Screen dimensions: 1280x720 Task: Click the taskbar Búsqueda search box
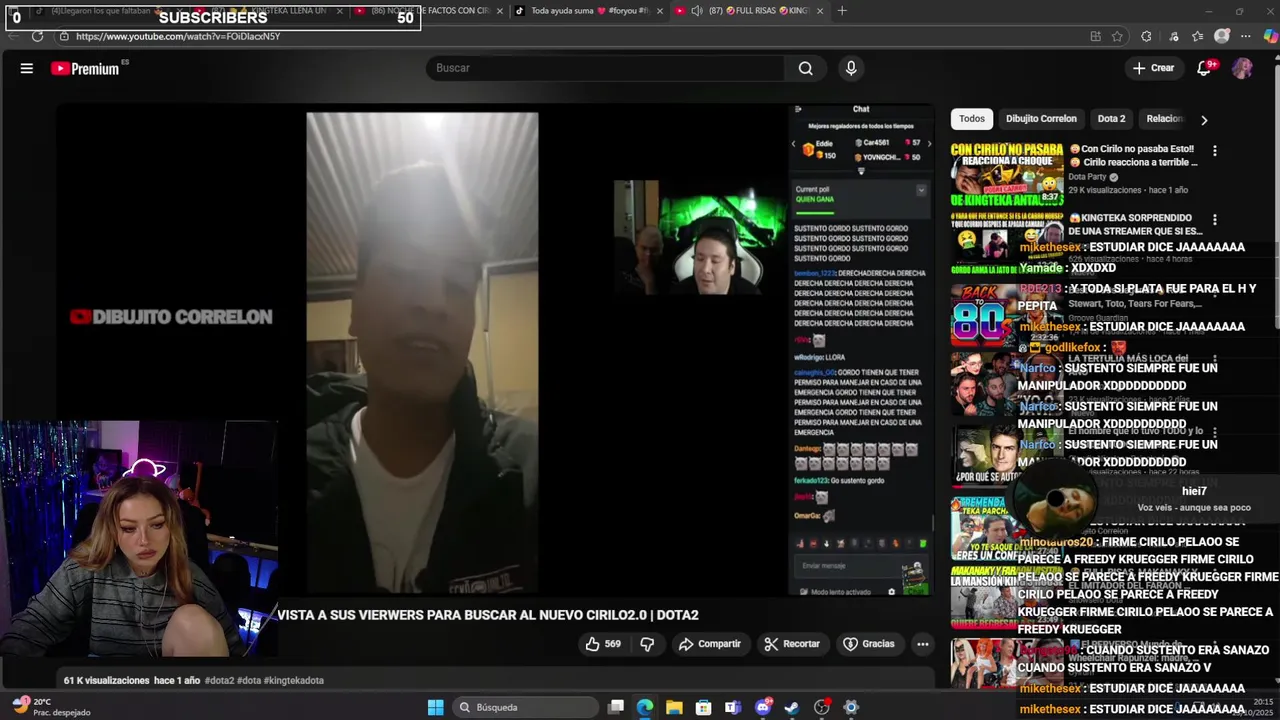click(523, 707)
